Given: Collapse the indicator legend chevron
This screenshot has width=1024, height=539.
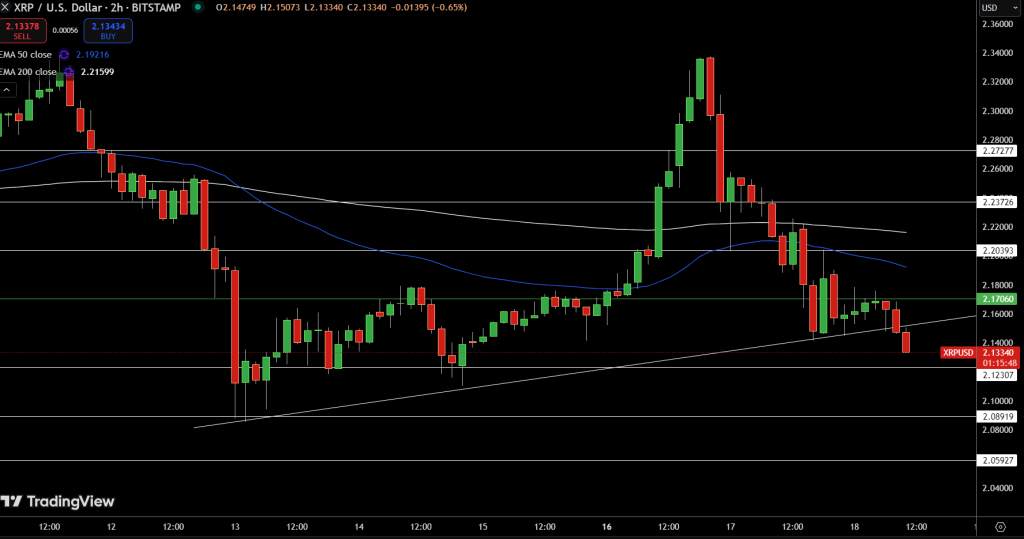Looking at the screenshot, I should pos(7,90).
